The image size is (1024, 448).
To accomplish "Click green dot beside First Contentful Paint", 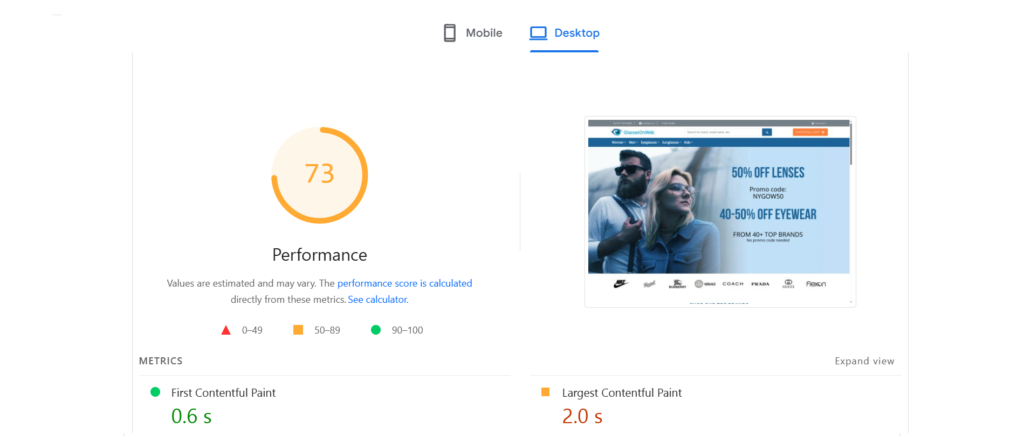I will coord(155,393).
